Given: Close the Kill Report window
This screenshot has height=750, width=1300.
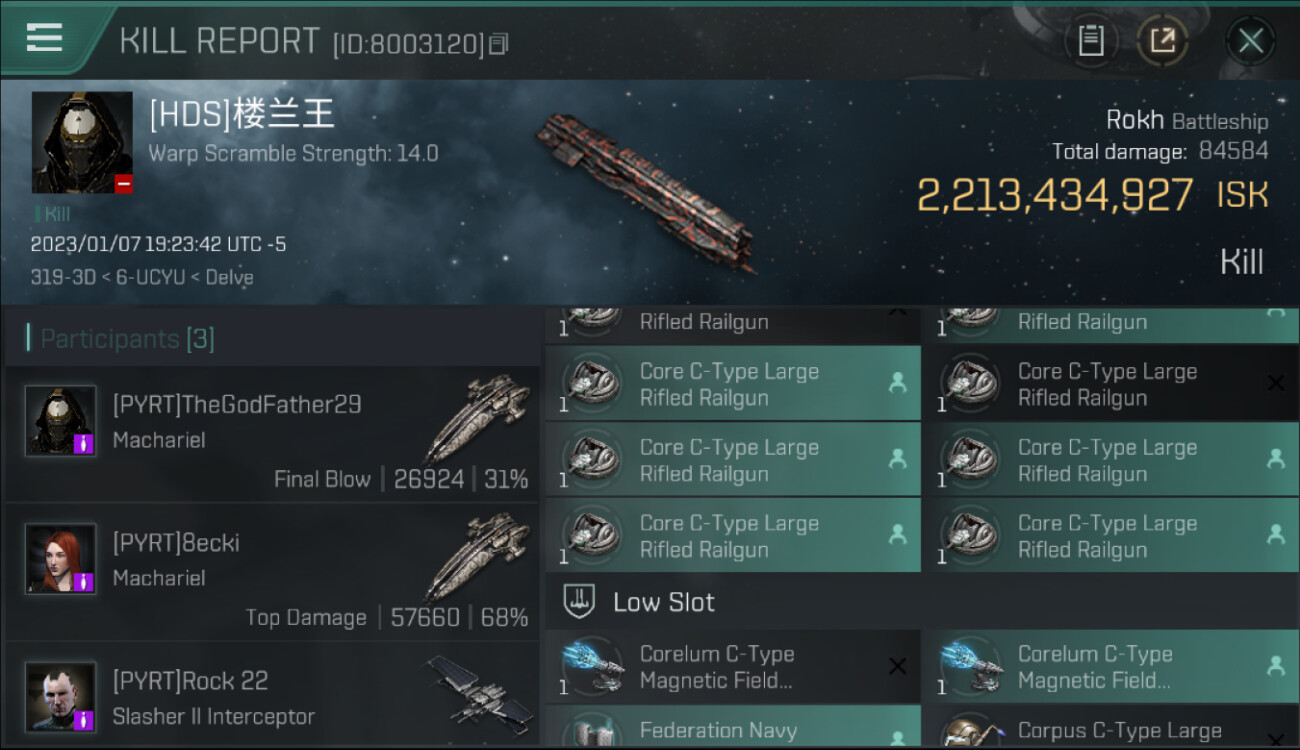Looking at the screenshot, I should pyautogui.click(x=1251, y=41).
